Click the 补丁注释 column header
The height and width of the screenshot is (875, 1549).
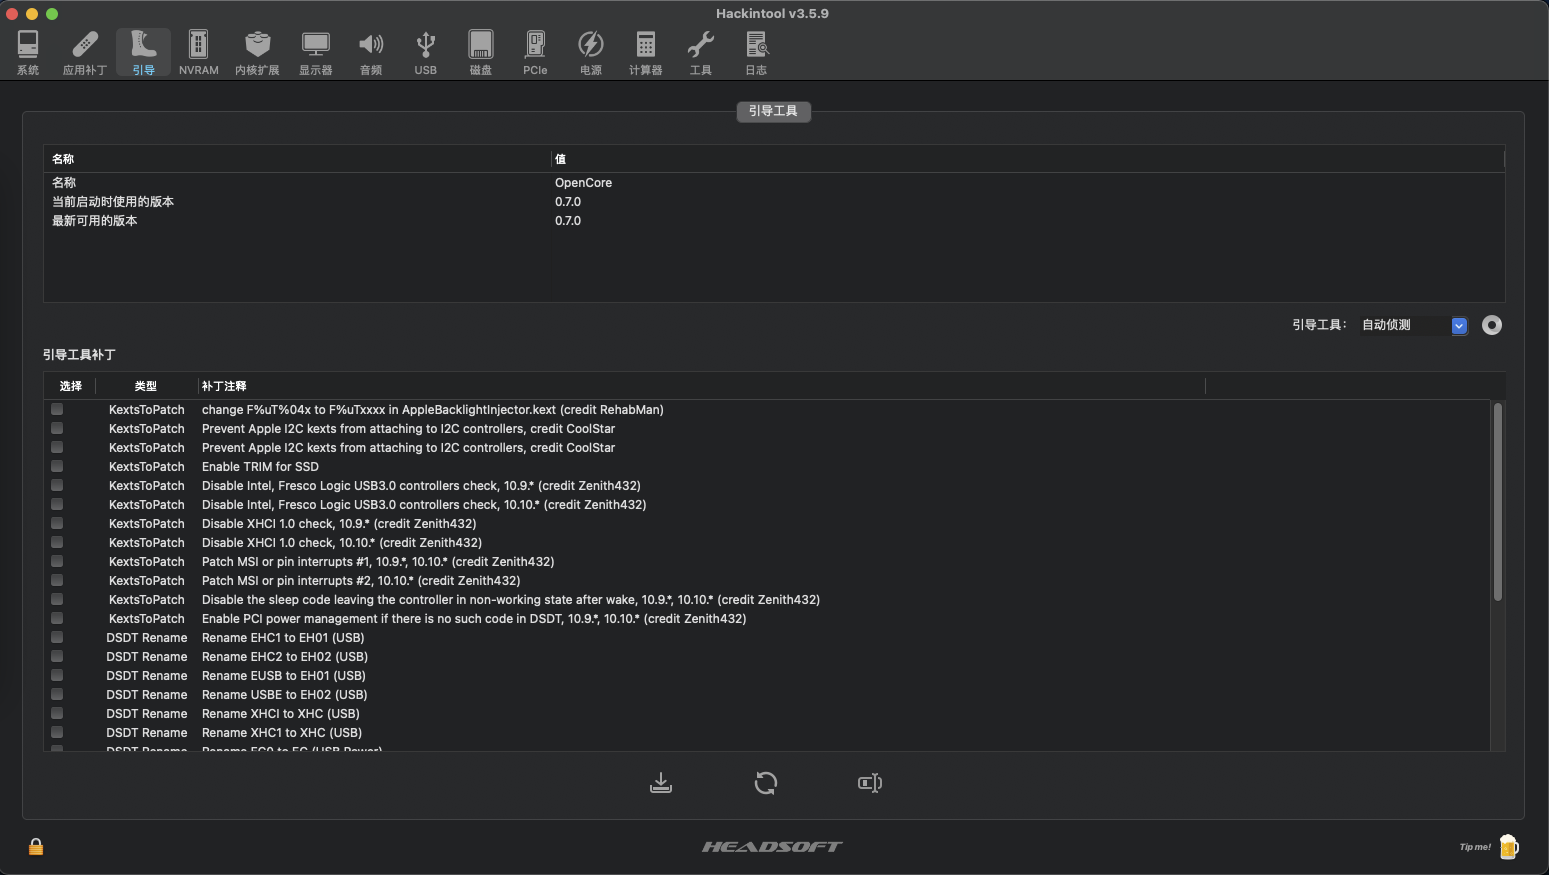[701, 386]
